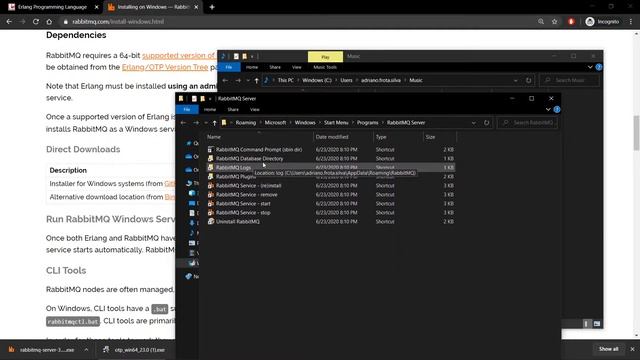Open Share tab in RabbitMQ Server window
The height and width of the screenshot is (360, 640).
tap(233, 109)
